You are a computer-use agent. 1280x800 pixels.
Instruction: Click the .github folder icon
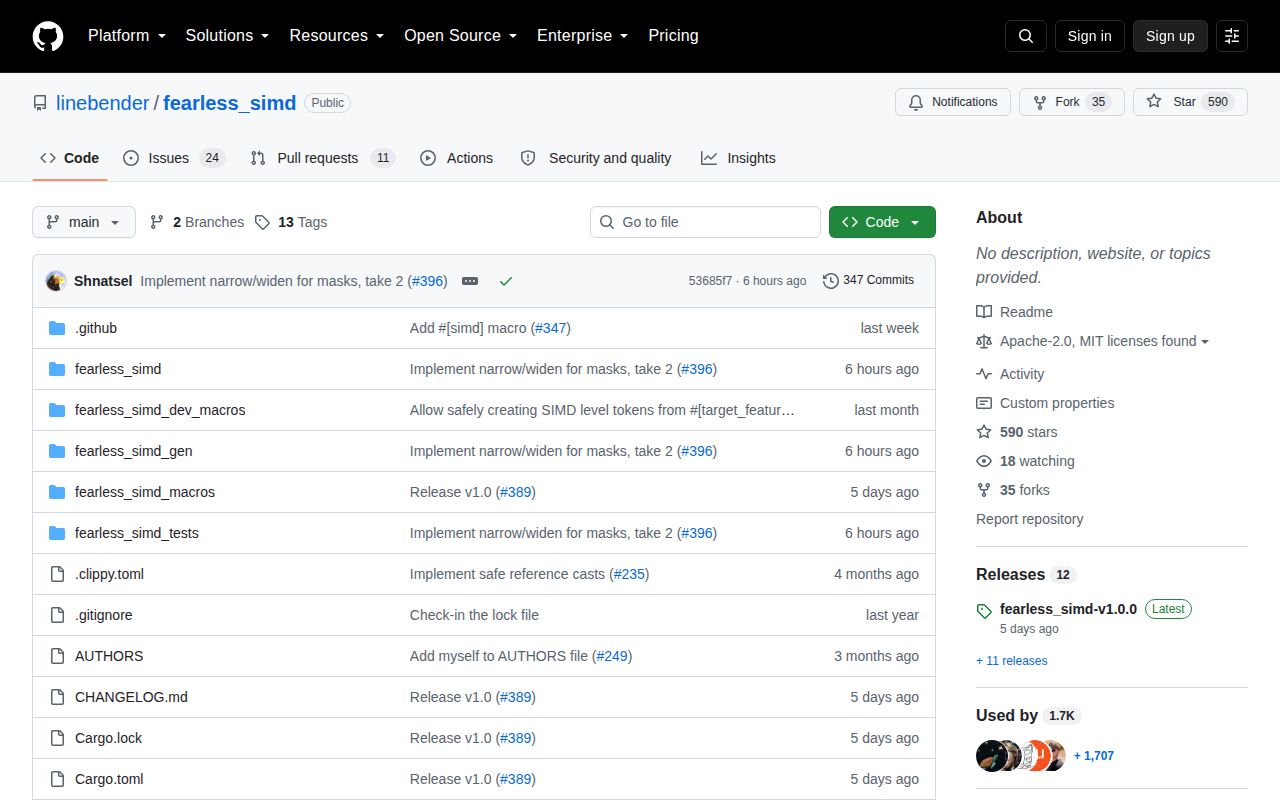tap(57, 328)
